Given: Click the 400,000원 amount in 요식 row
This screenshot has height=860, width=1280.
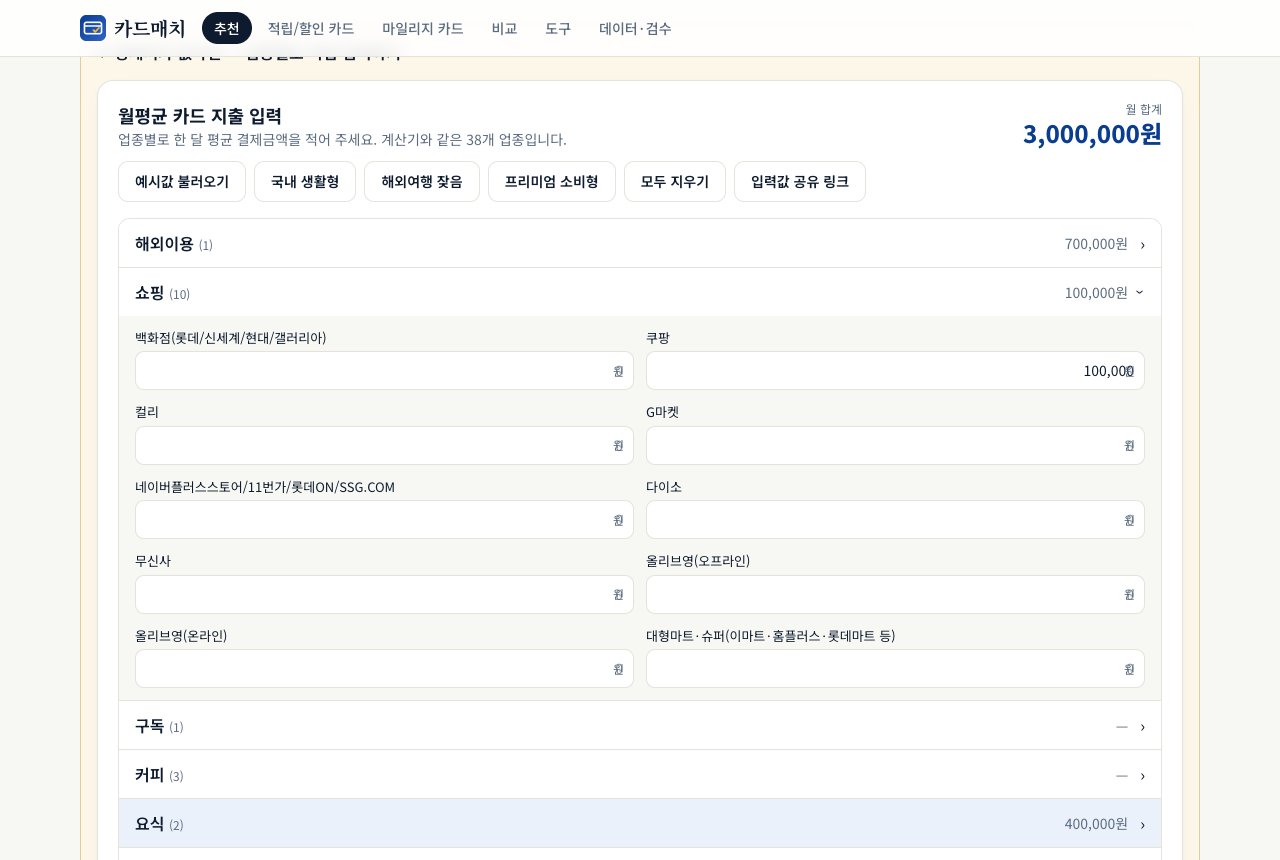Looking at the screenshot, I should click(x=1096, y=824).
